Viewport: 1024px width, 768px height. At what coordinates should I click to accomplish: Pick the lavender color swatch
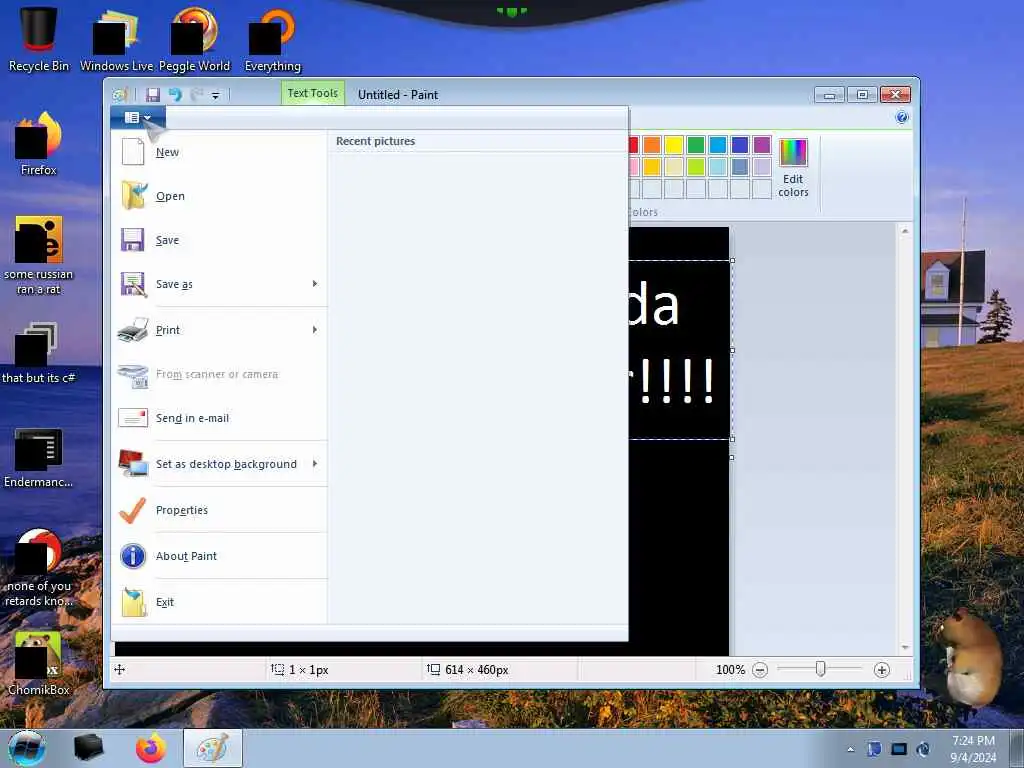[x=762, y=167]
